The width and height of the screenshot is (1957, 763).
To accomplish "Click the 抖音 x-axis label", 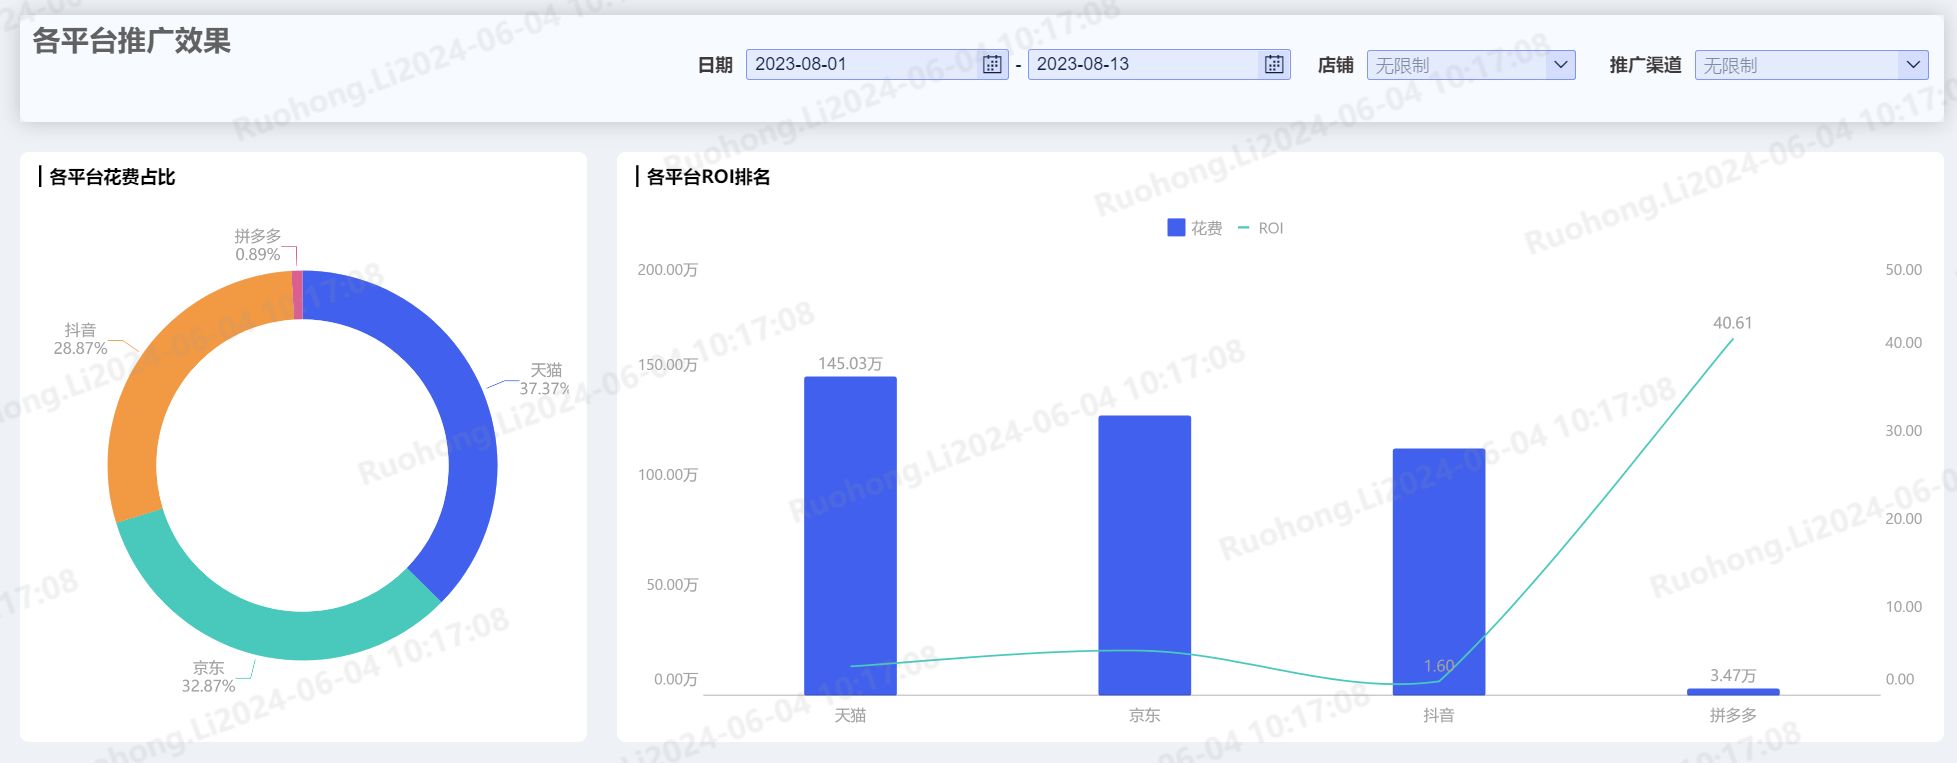I will pyautogui.click(x=1438, y=715).
